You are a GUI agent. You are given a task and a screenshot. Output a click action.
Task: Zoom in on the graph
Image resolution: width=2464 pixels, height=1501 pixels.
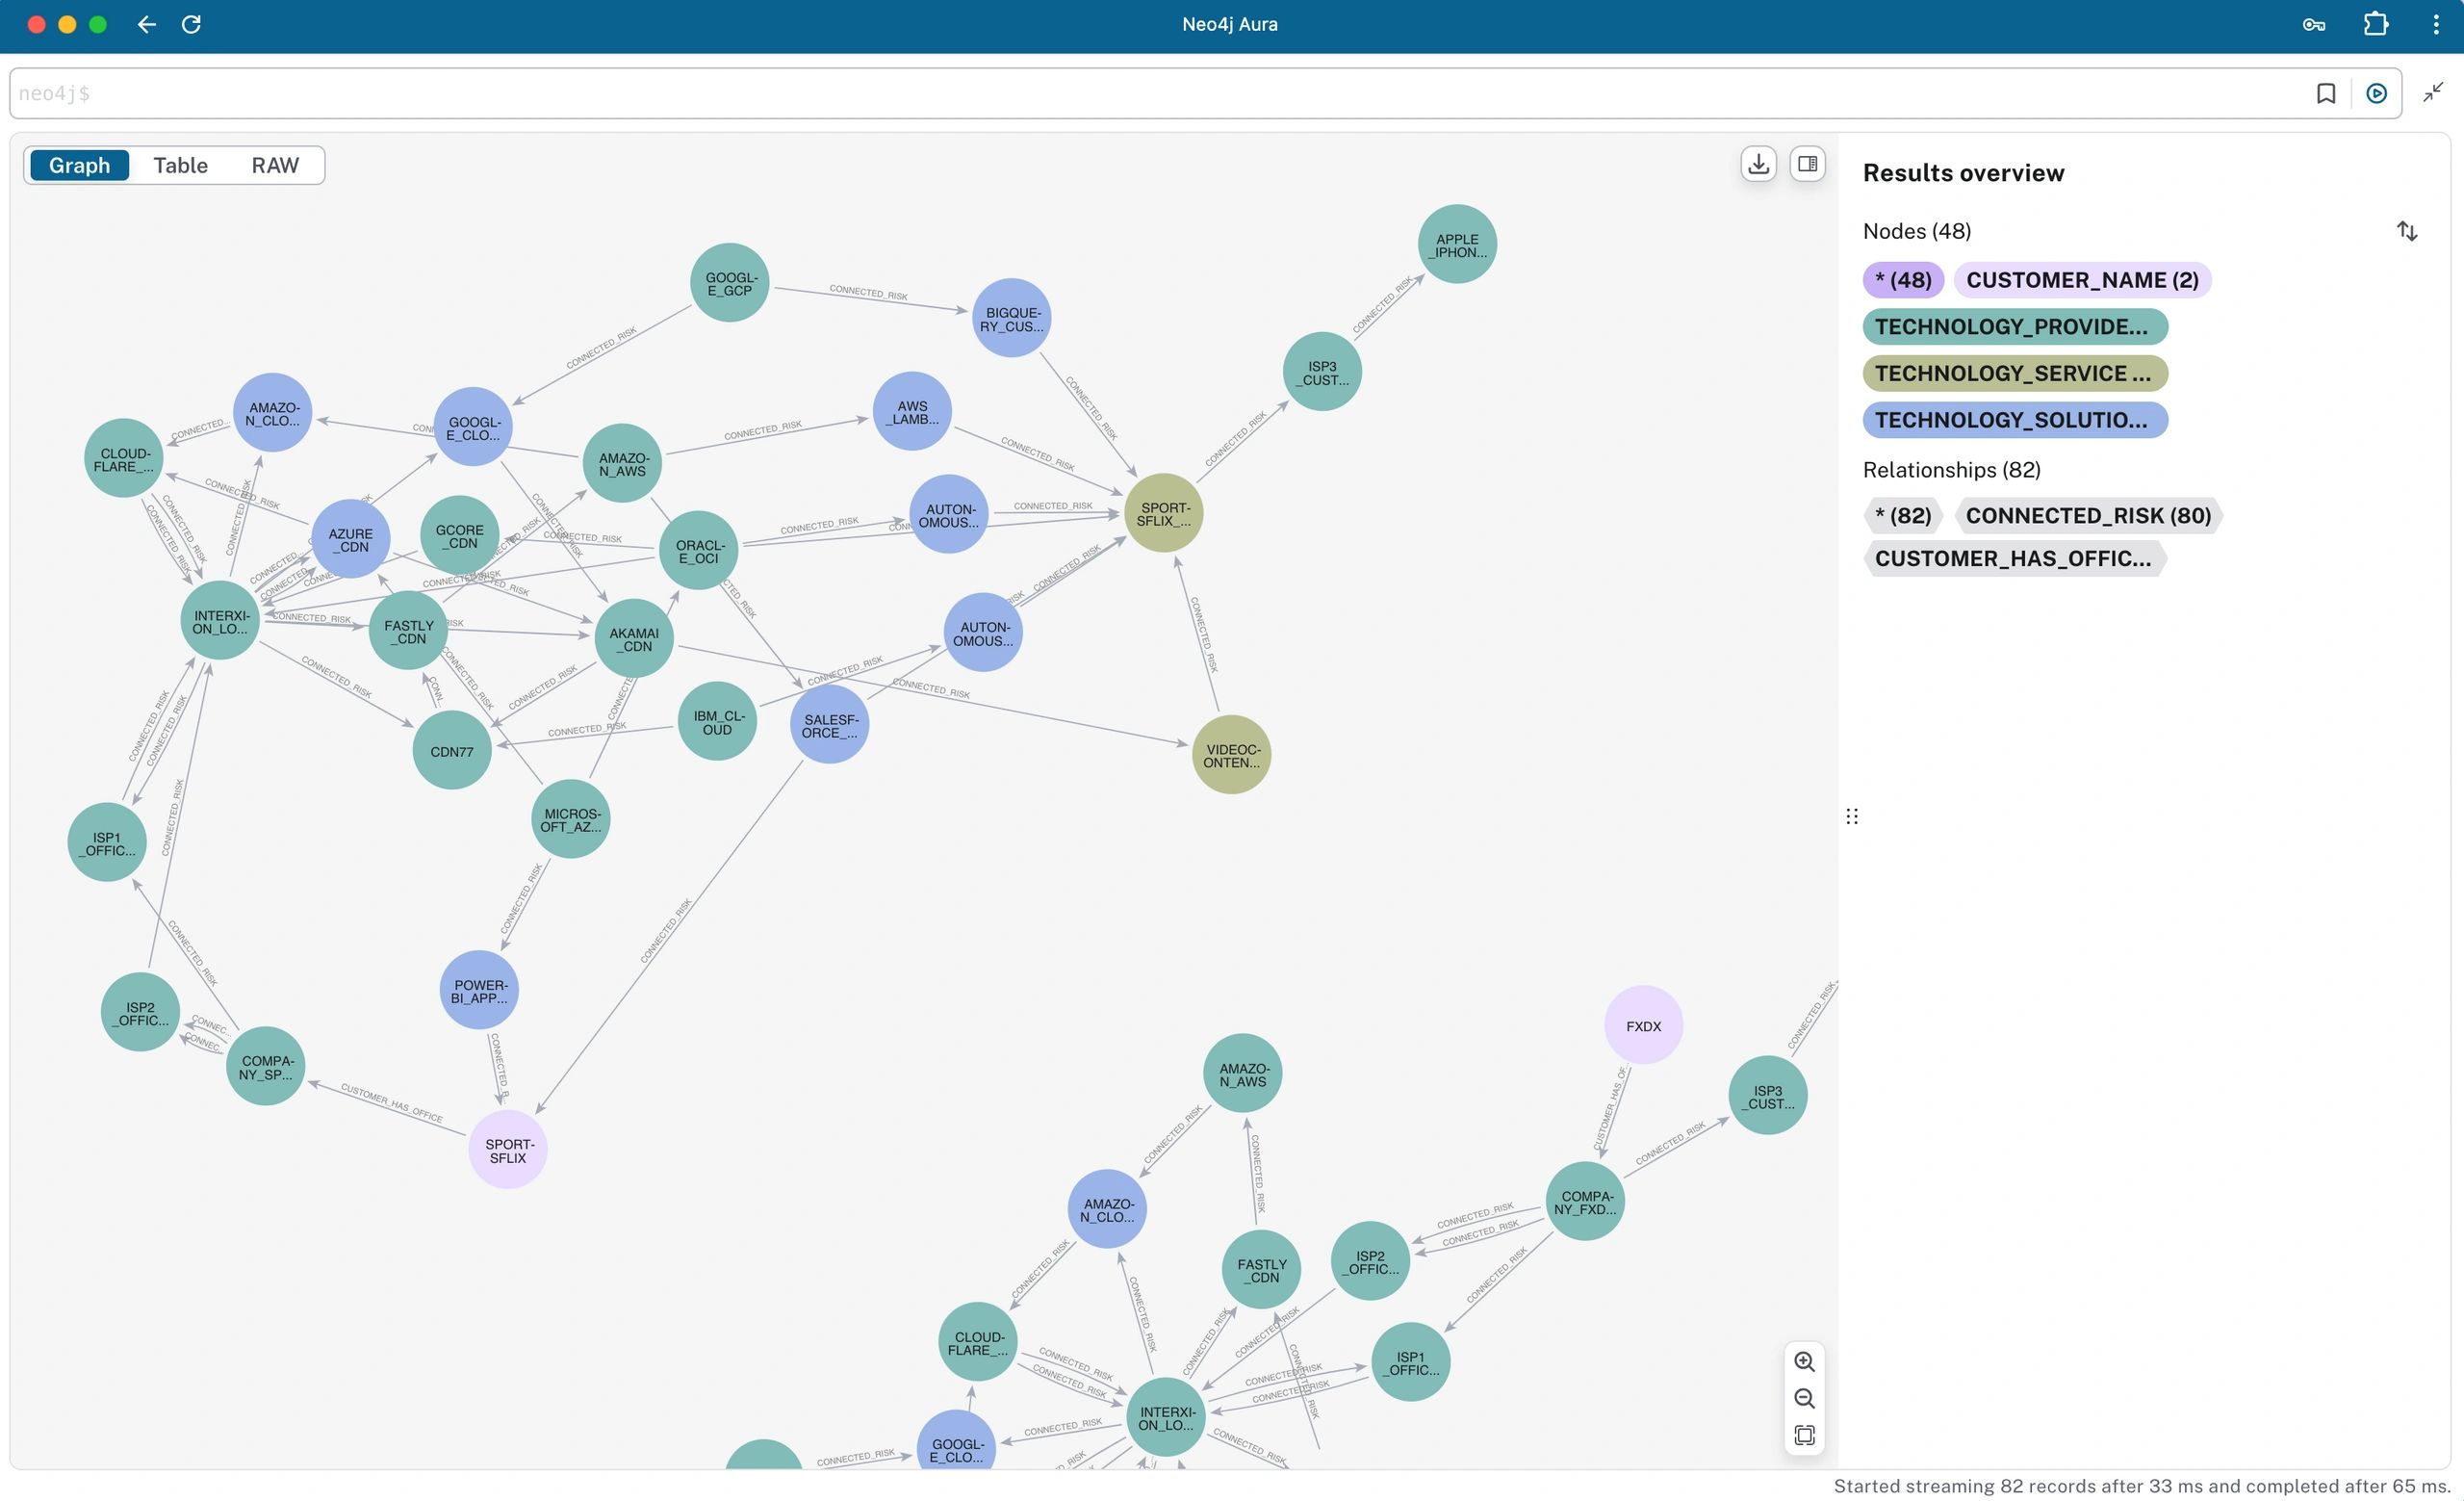pos(1804,1362)
